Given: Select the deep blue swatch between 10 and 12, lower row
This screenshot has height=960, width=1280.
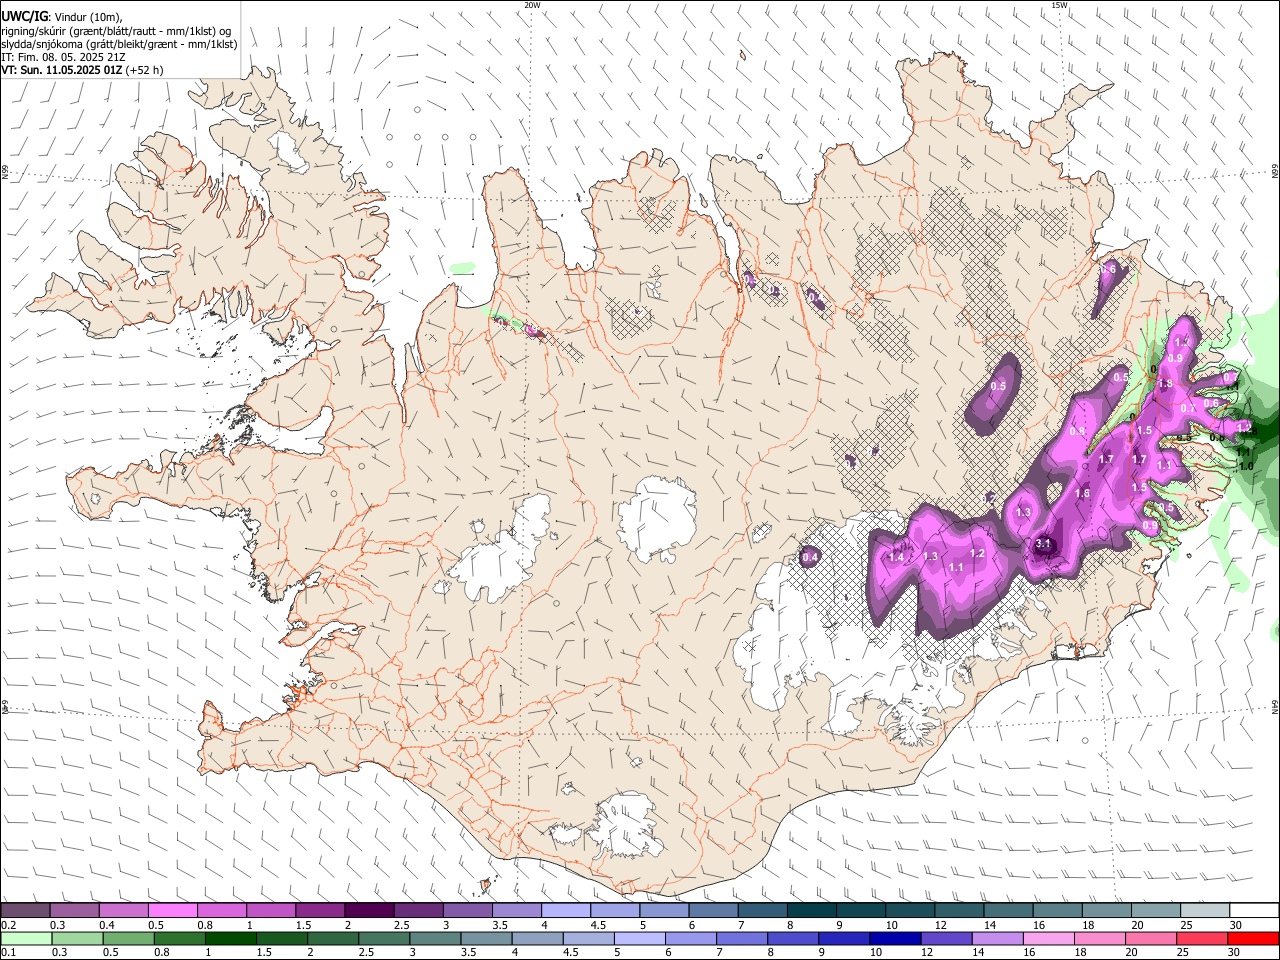Looking at the screenshot, I should (895, 938).
